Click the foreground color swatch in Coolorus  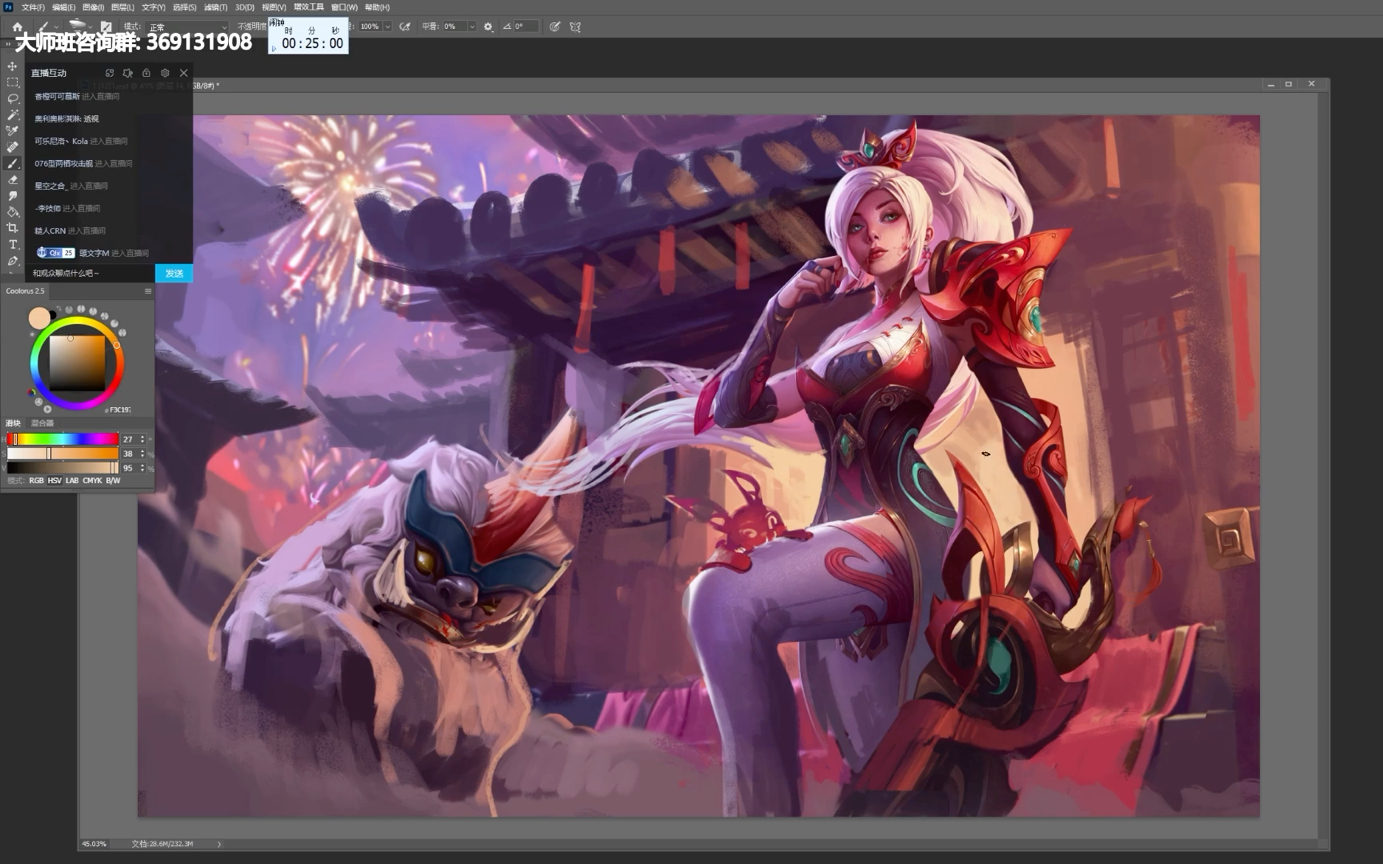coord(39,318)
